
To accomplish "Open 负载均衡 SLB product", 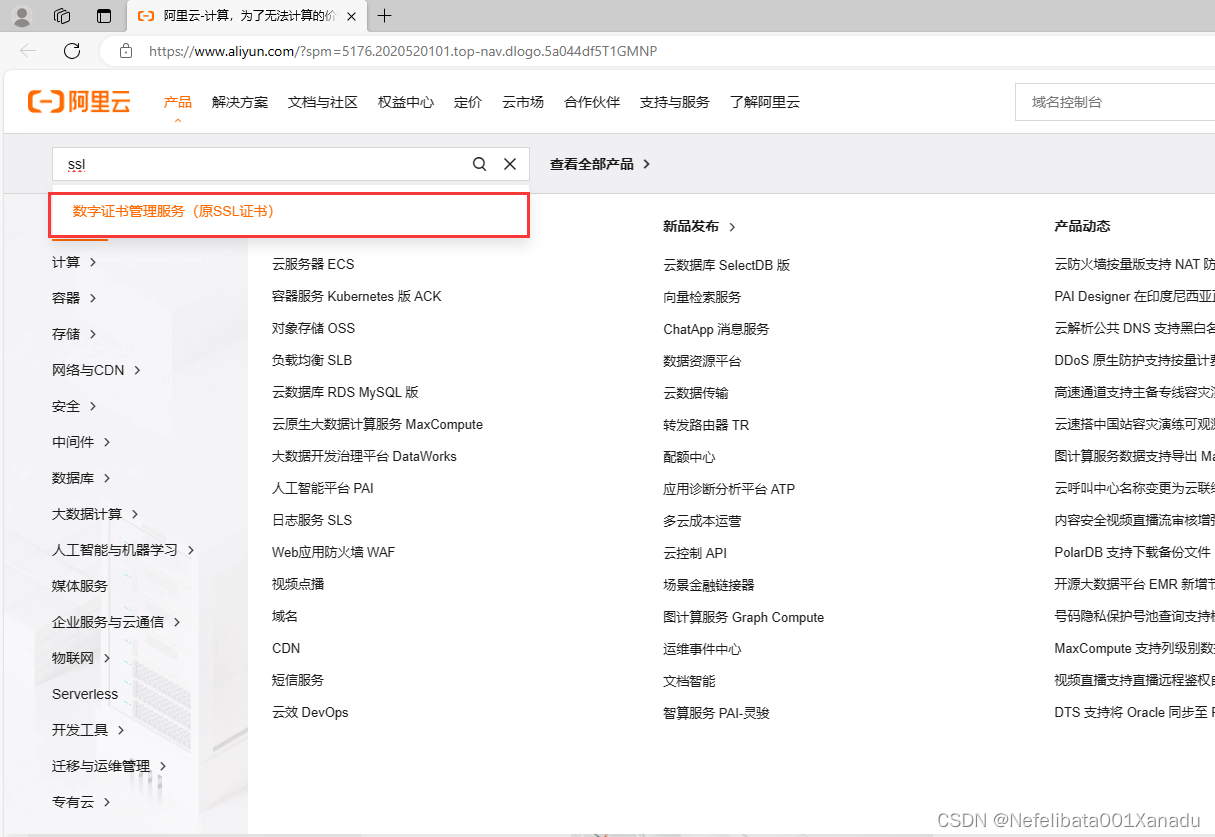I will [x=312, y=360].
